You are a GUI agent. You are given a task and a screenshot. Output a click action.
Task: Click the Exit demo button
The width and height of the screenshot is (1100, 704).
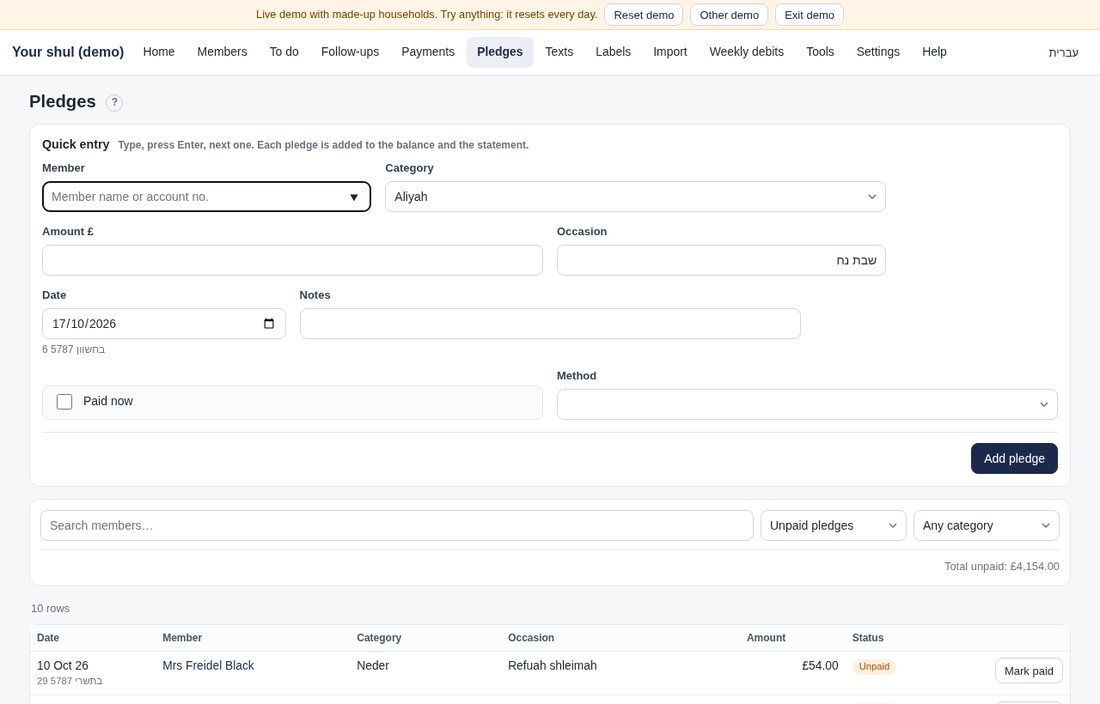(809, 15)
